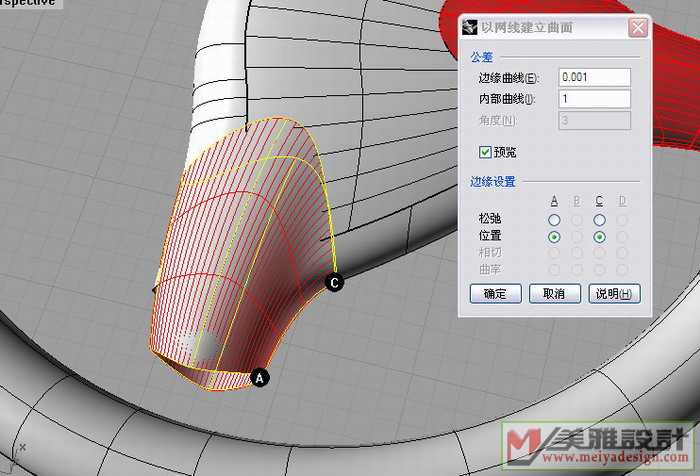Open the Perspective viewport title menu
Image resolution: width=700 pixels, height=476 pixels.
click(27, 4)
